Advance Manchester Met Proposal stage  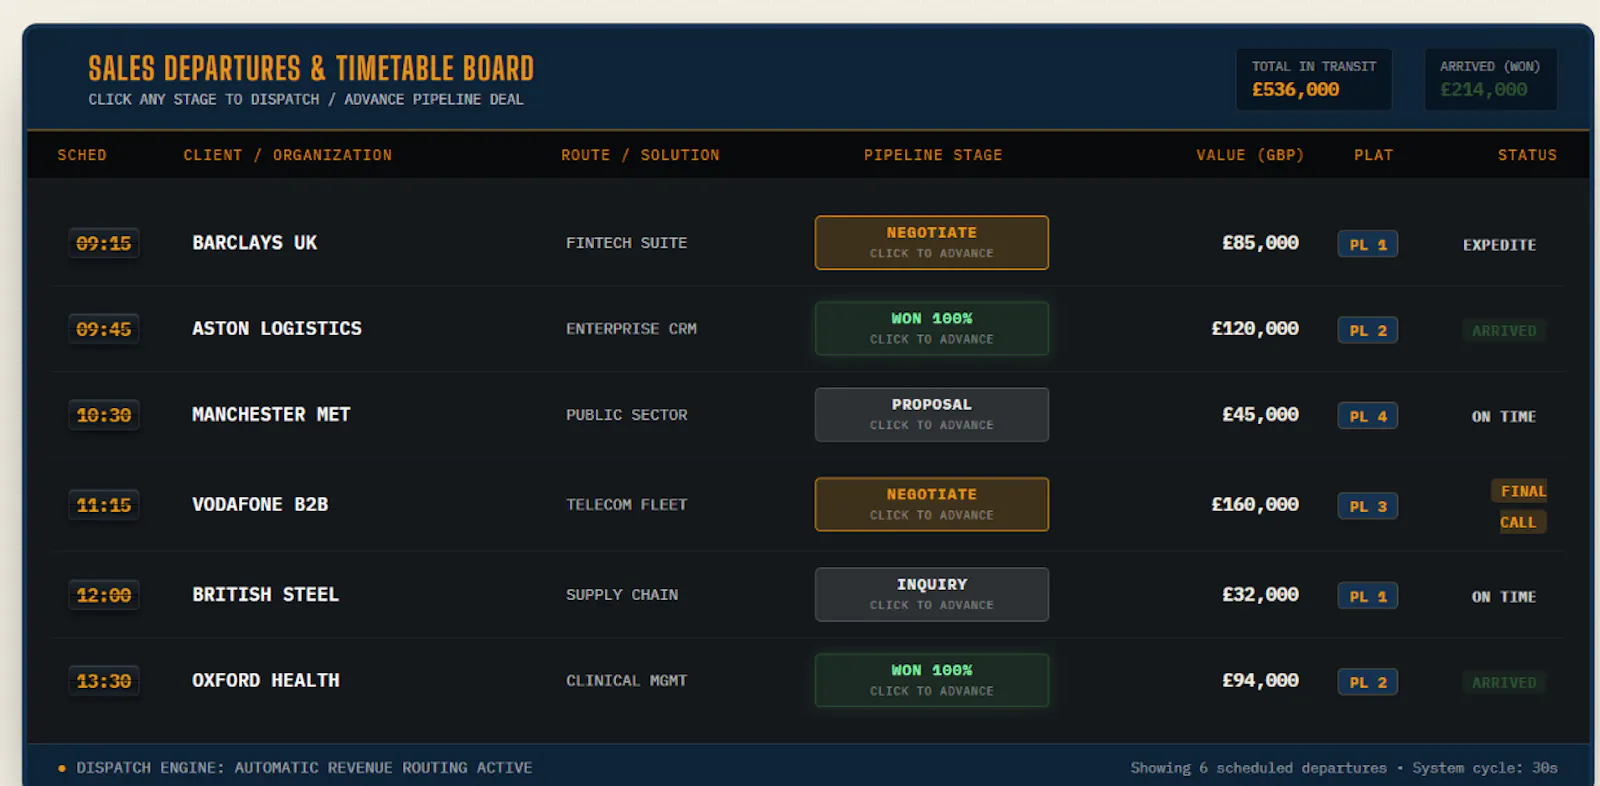(x=932, y=415)
